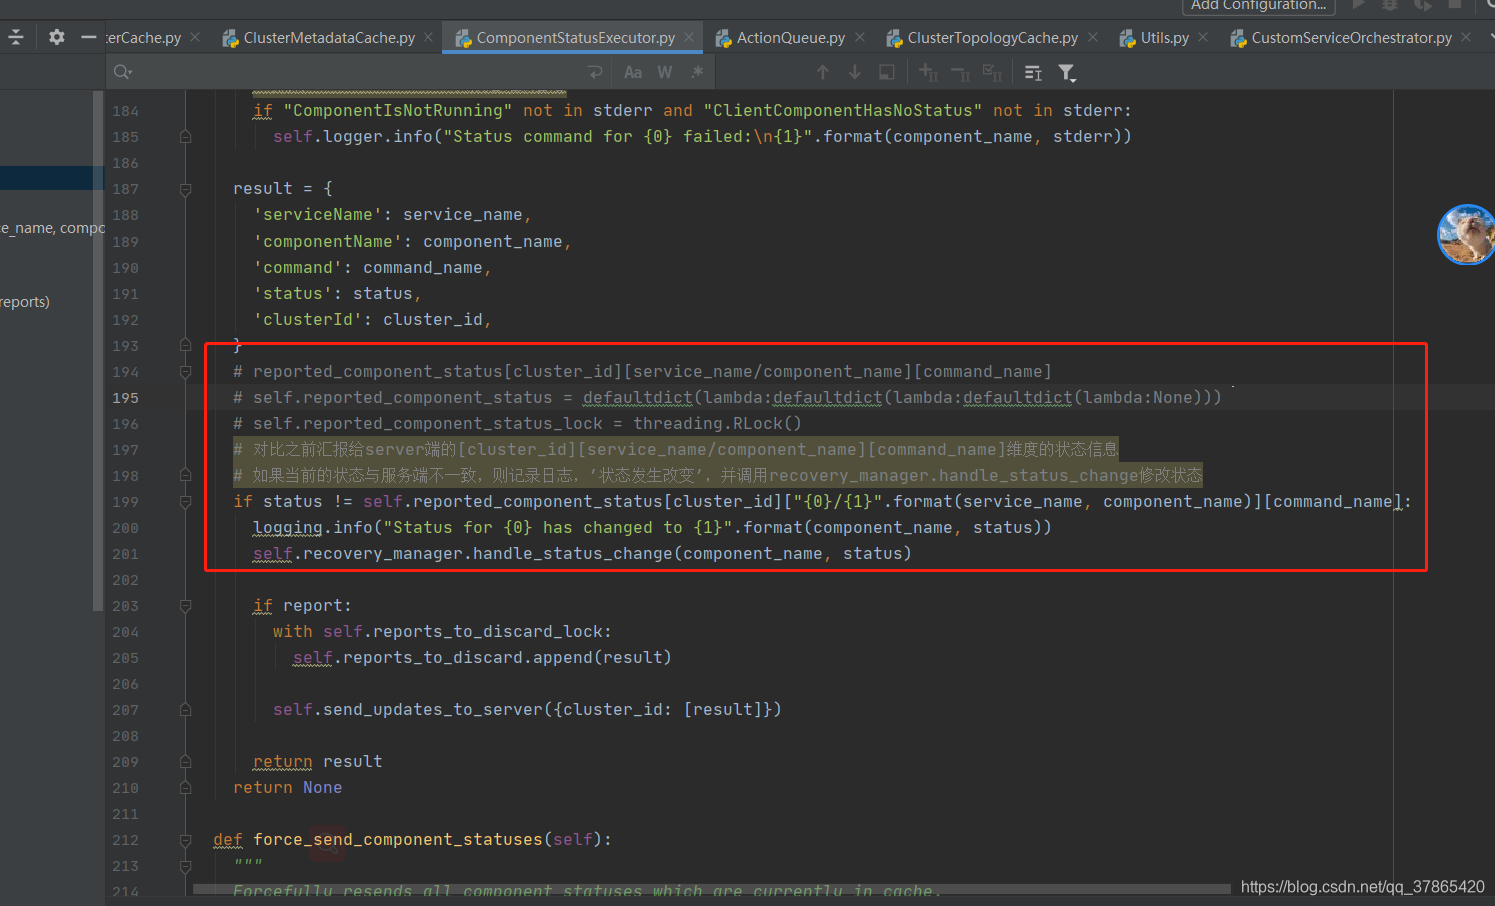This screenshot has height=906, width=1495.
Task: Click the project panel vertical scrollbar
Action: pyautogui.click(x=97, y=350)
